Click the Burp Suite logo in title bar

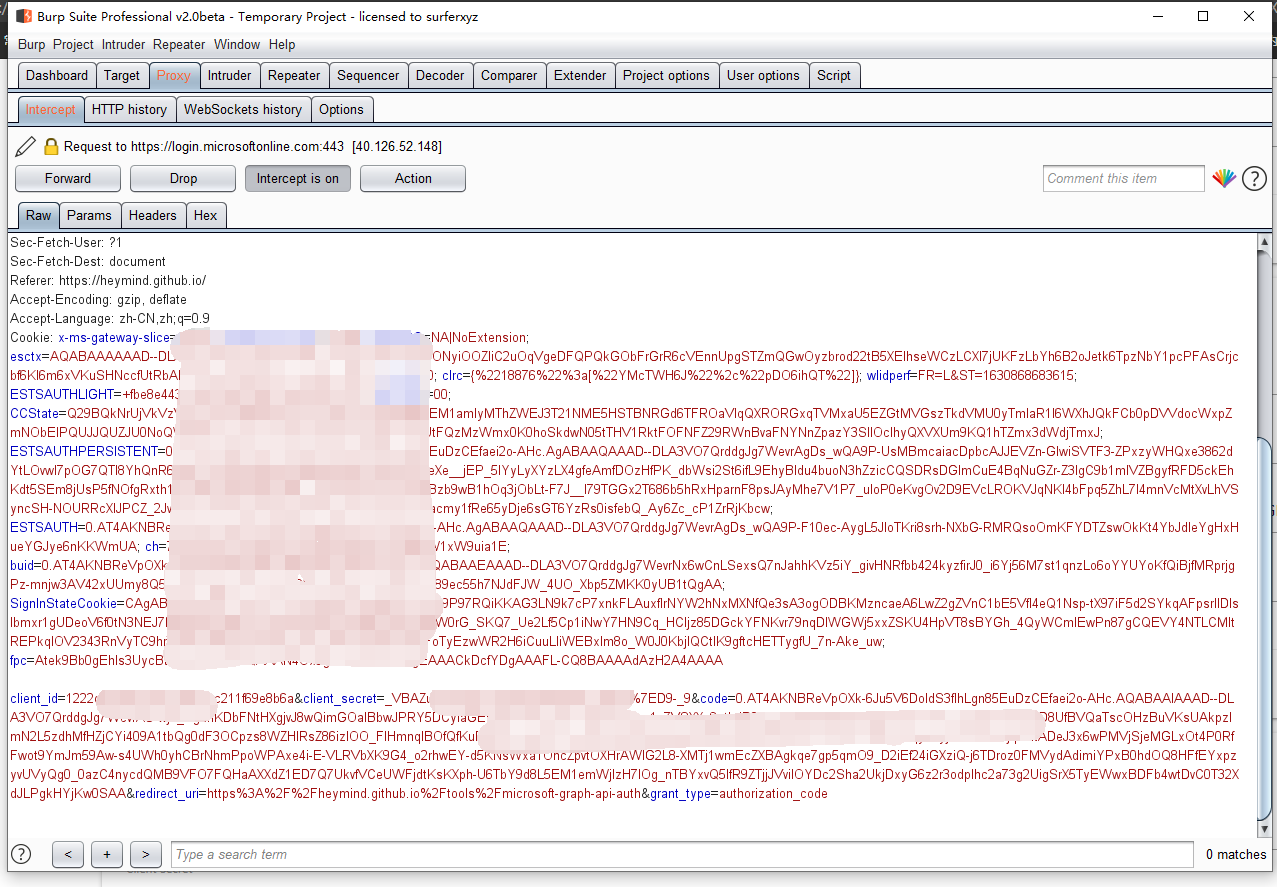pyautogui.click(x=23, y=16)
